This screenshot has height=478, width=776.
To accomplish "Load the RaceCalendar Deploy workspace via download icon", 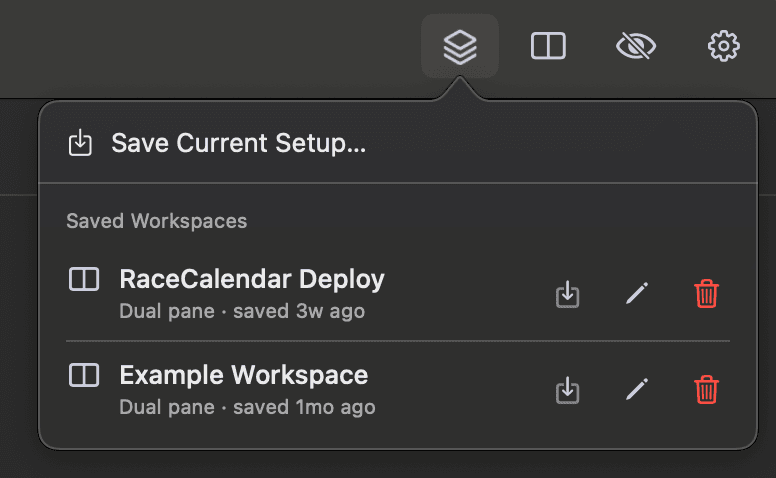I will click(567, 294).
